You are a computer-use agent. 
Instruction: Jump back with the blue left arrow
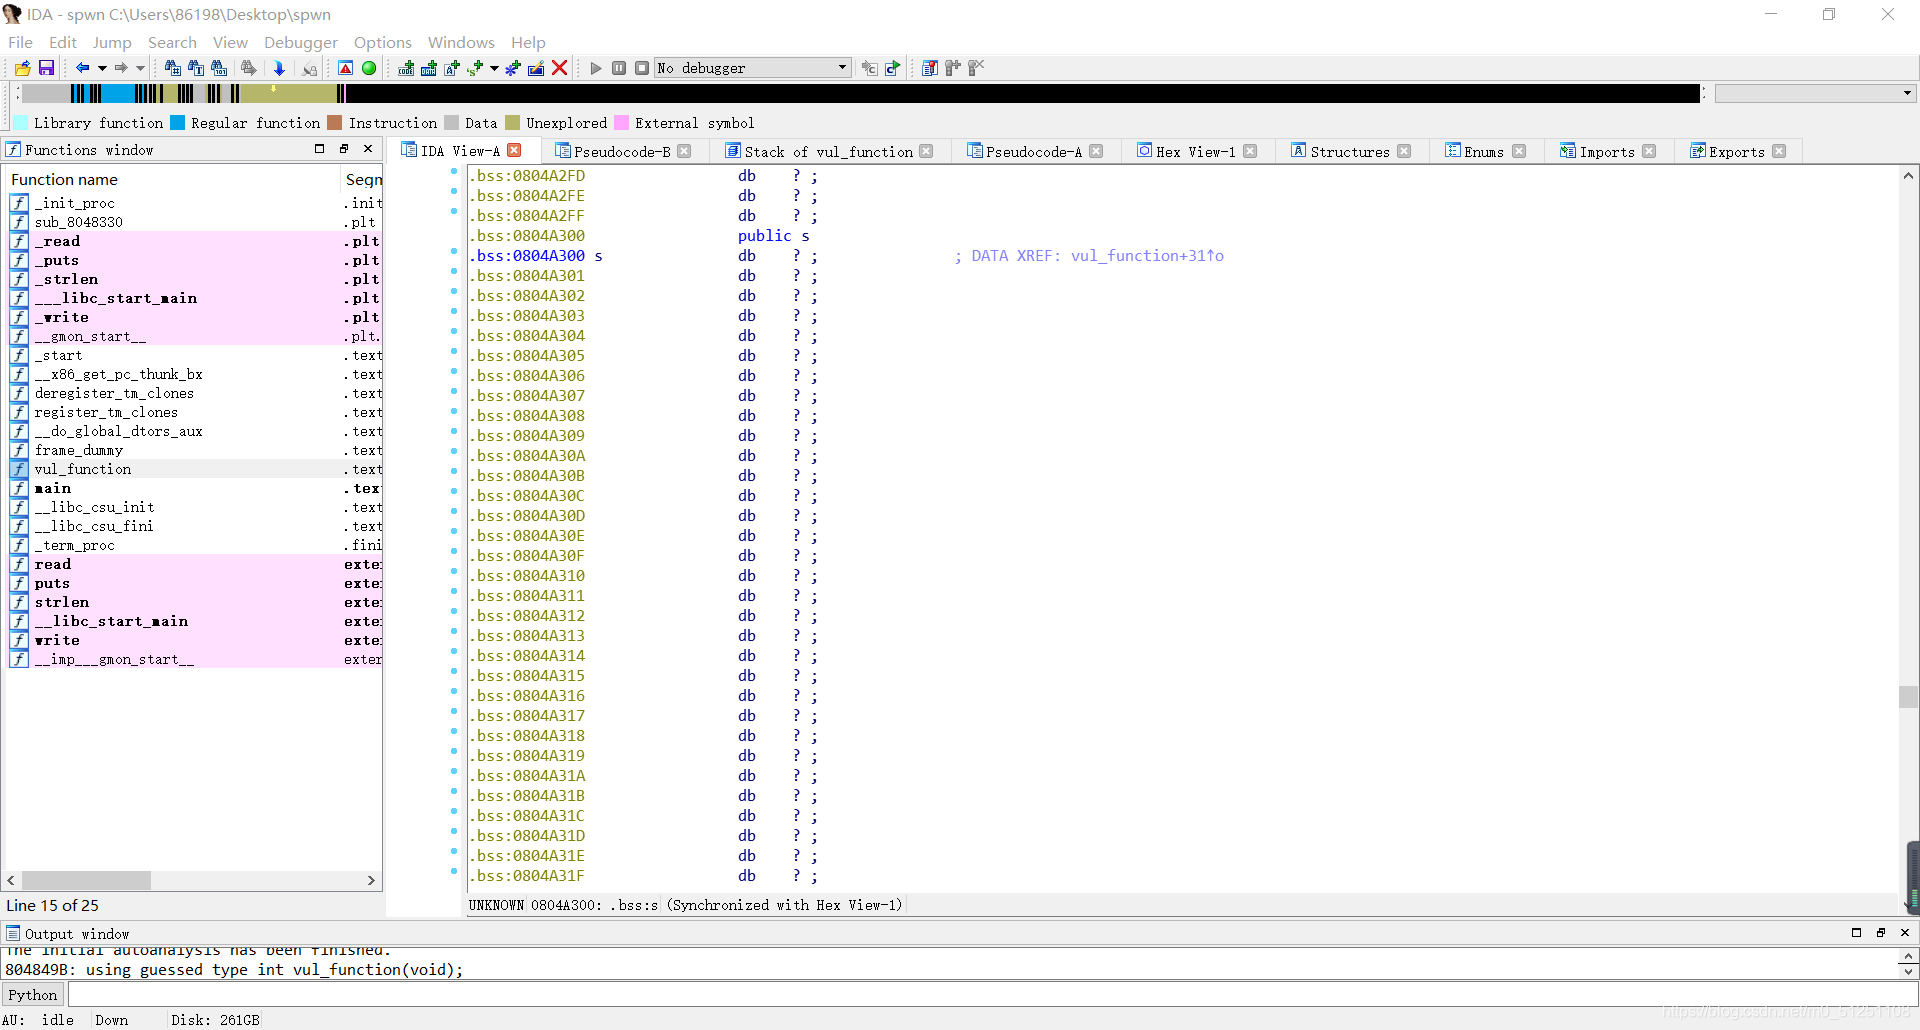click(x=83, y=68)
